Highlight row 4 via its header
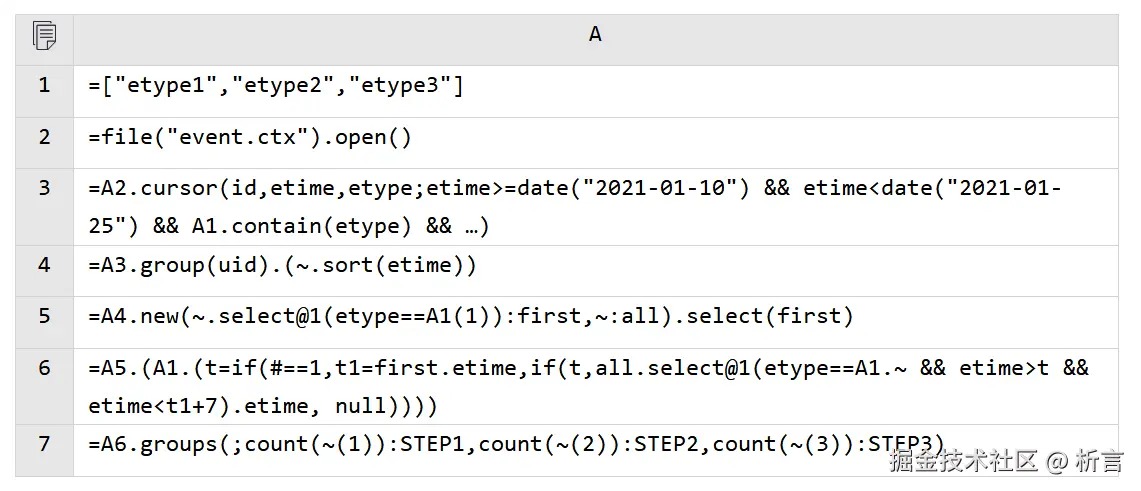Image resolution: width=1141 pixels, height=491 pixels. 44,265
